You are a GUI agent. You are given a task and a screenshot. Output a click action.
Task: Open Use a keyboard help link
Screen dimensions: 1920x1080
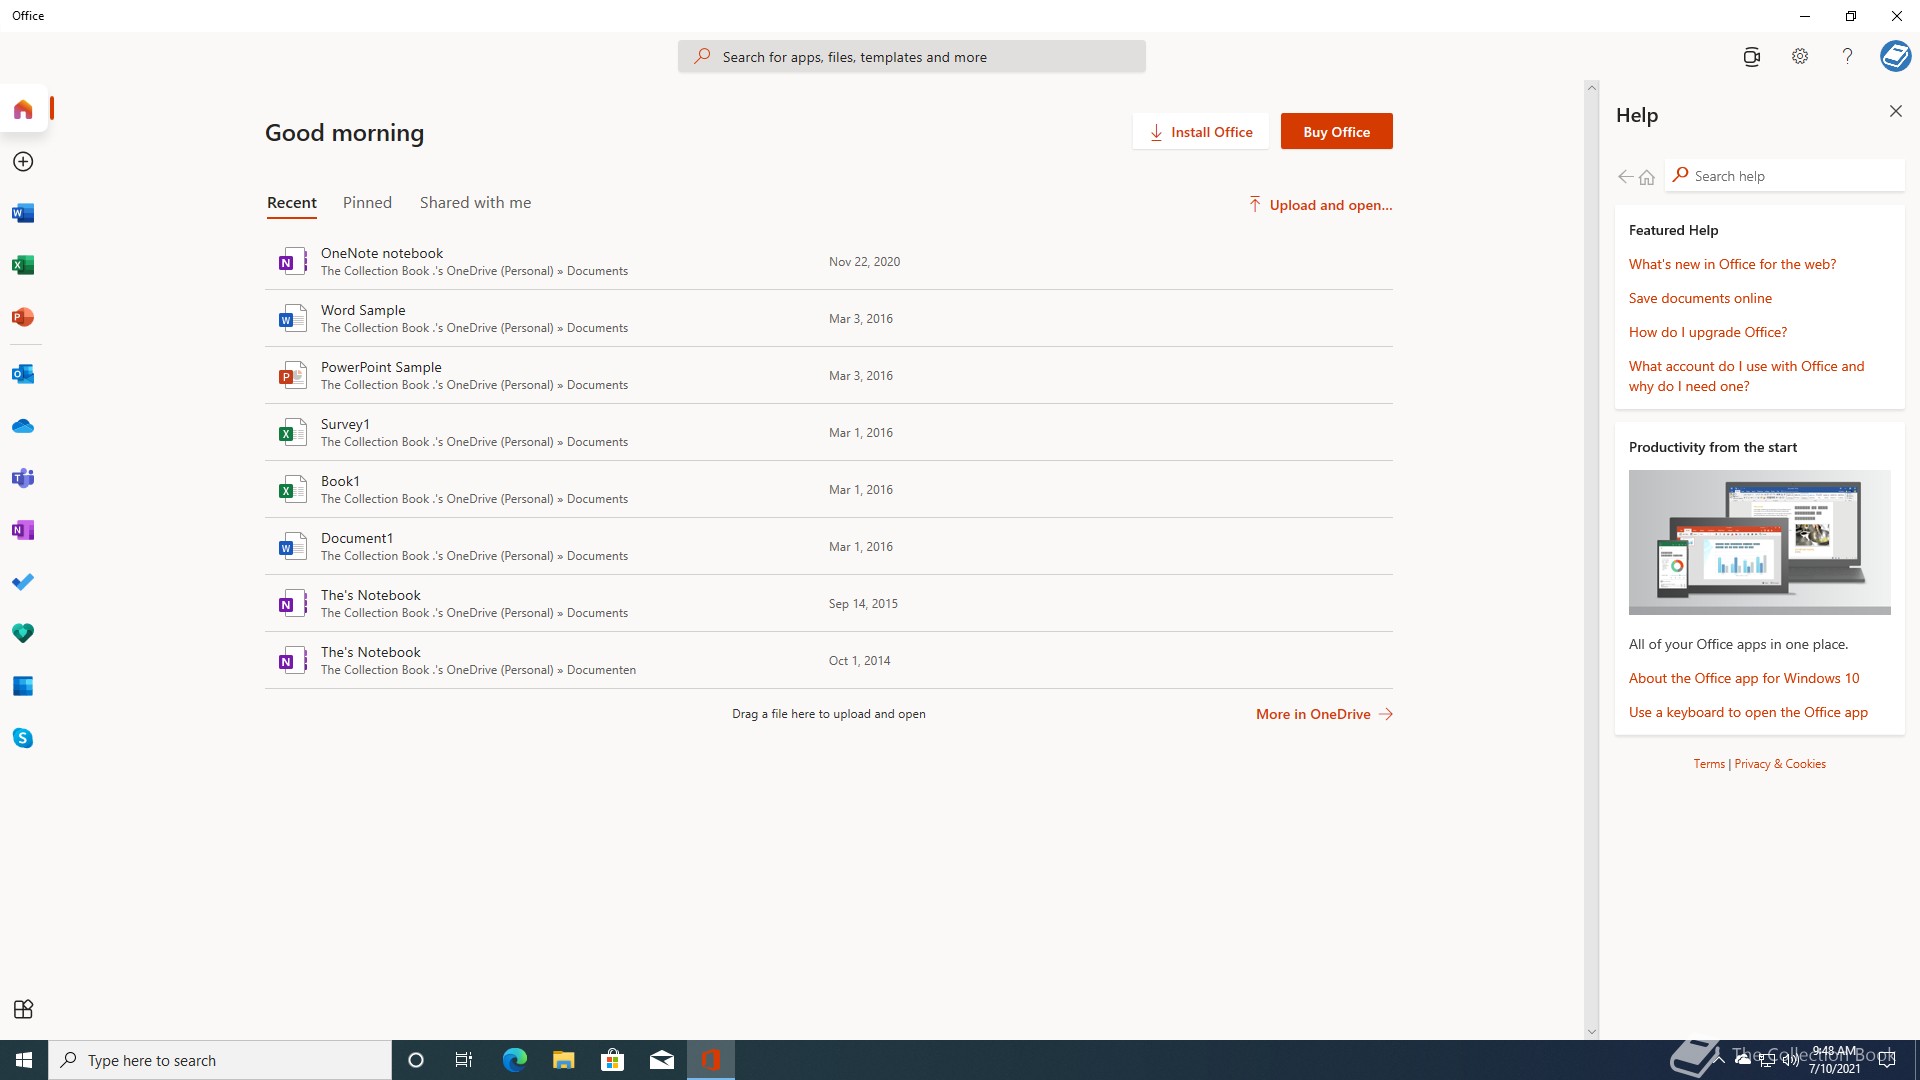1747,712
